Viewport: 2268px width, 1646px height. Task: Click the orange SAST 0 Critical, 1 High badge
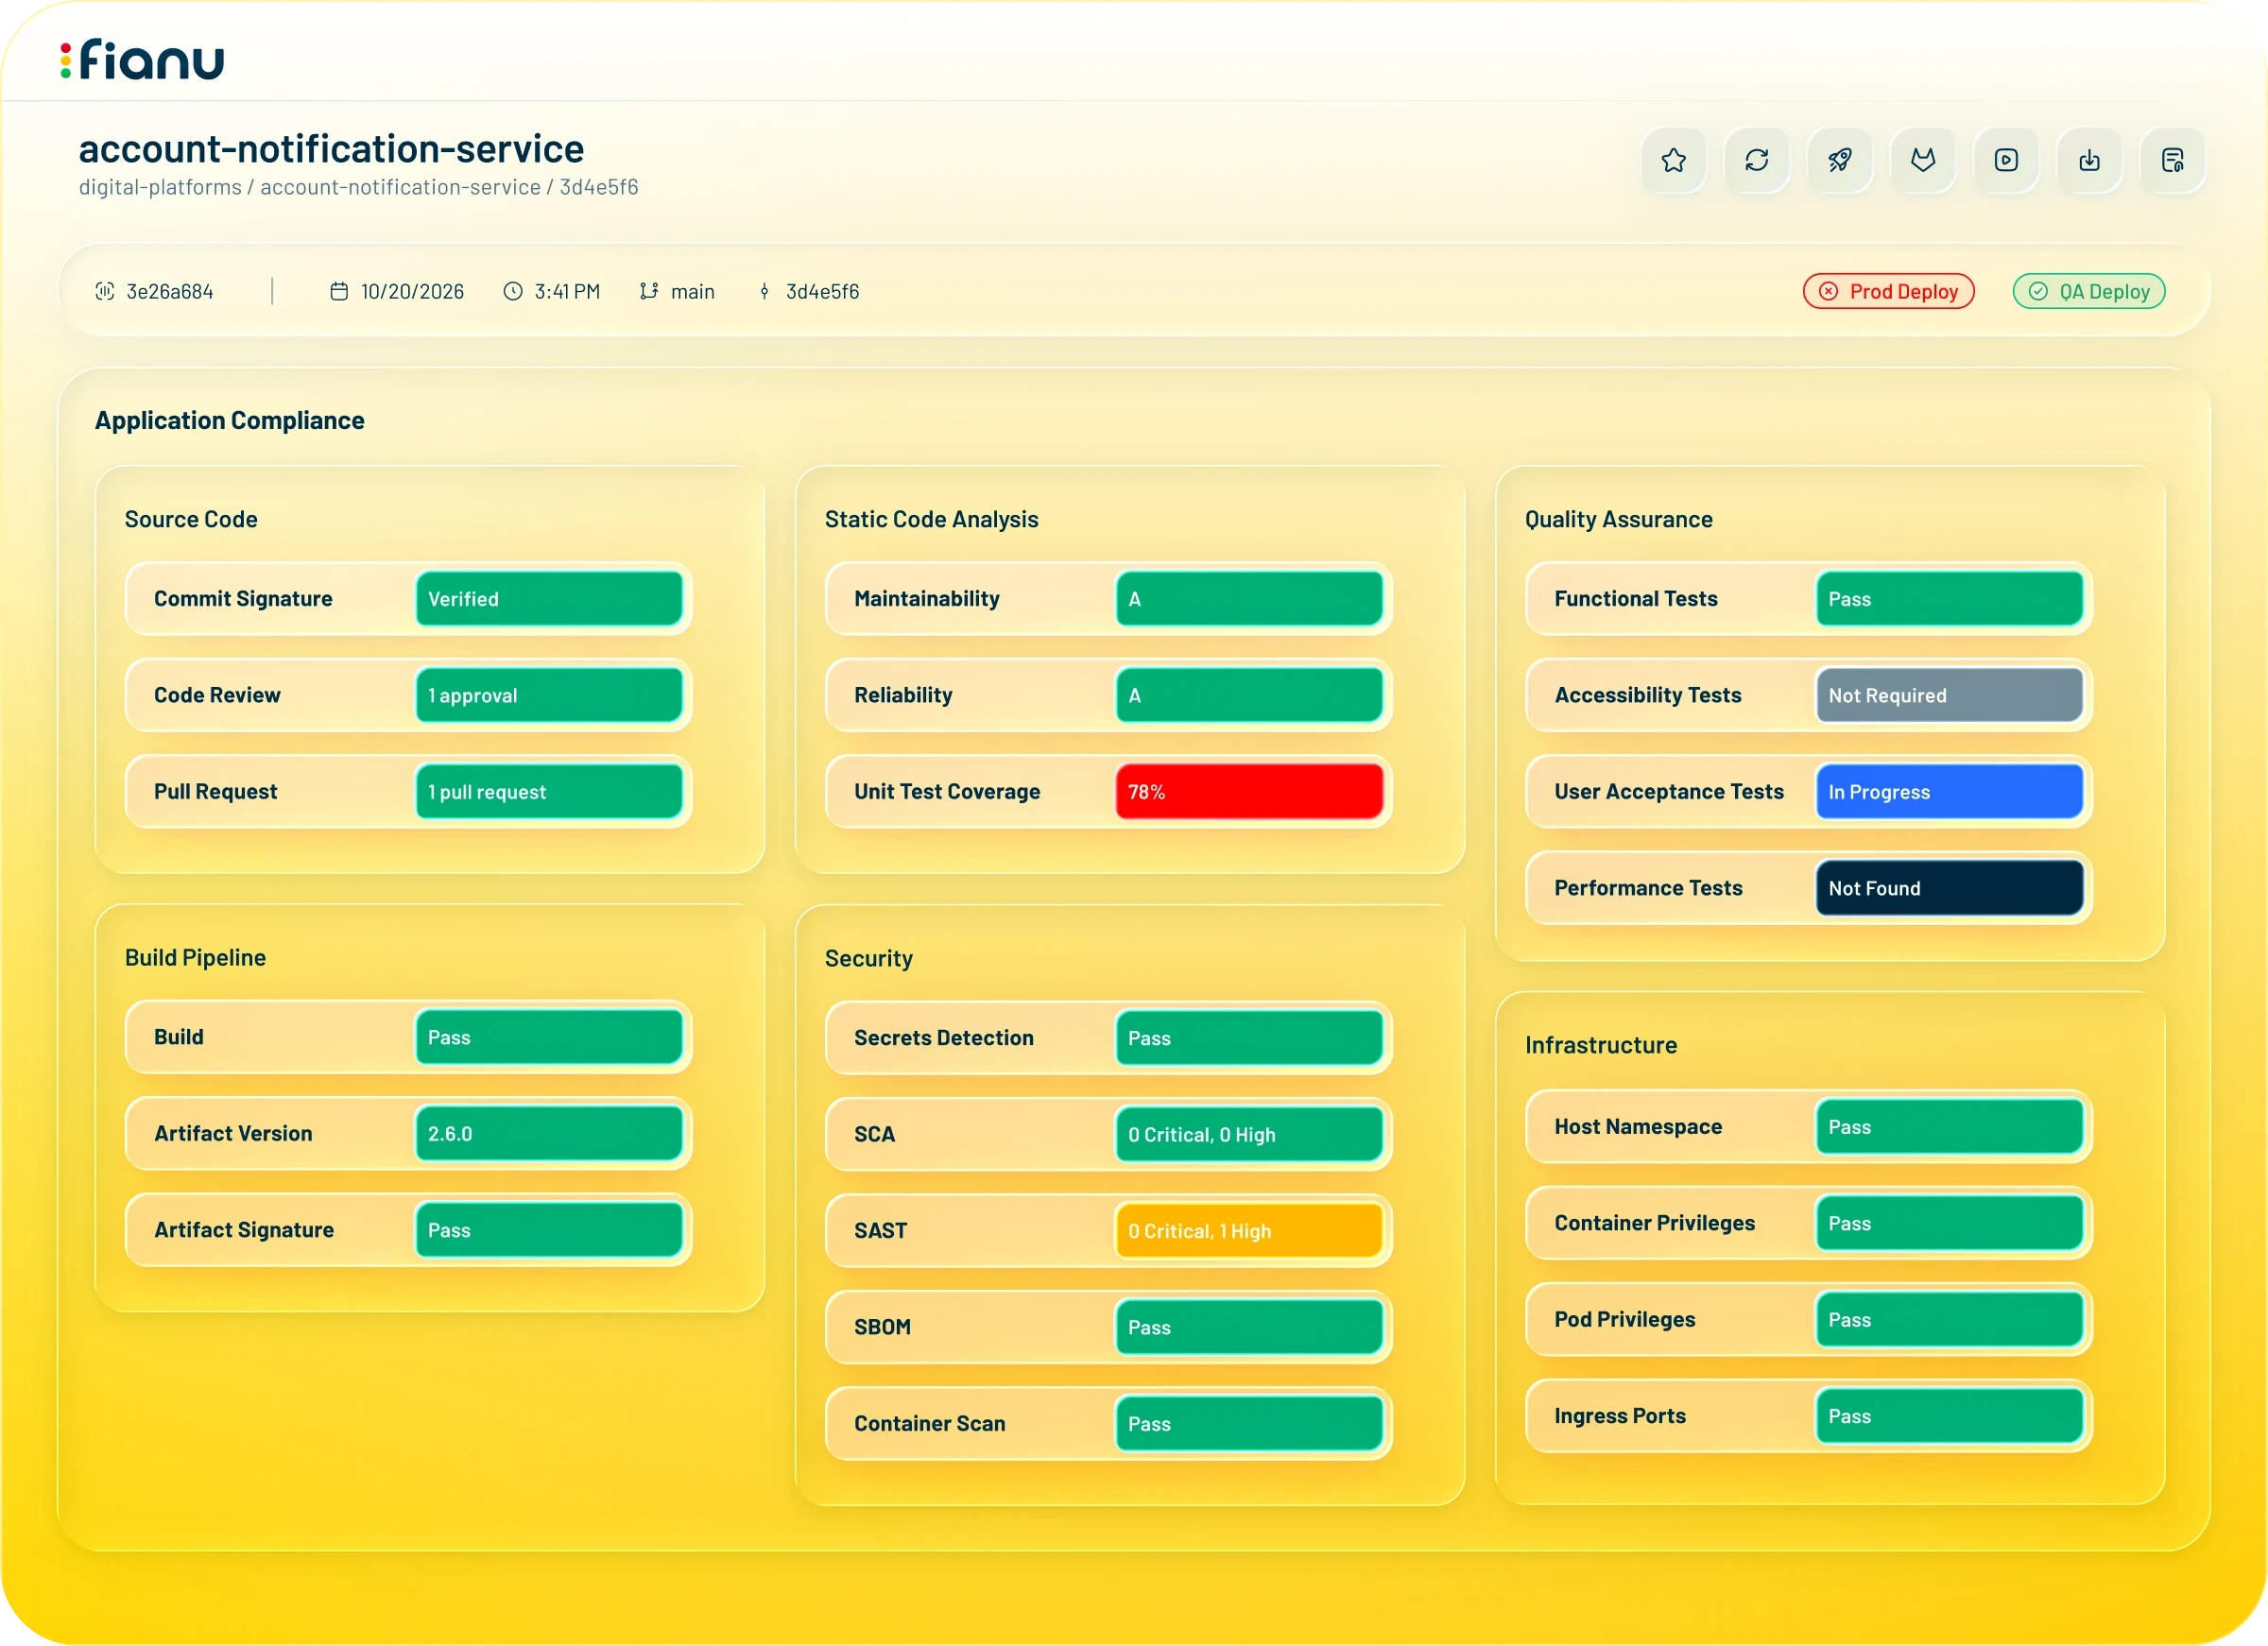click(x=1249, y=1230)
